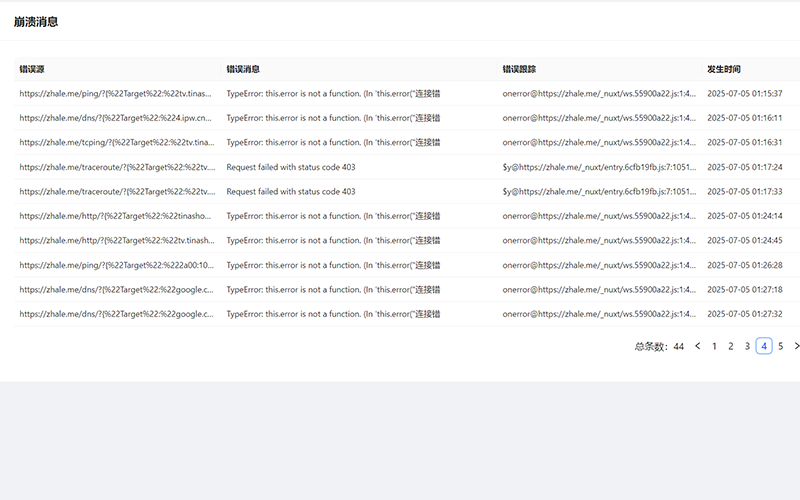Click timestamp 2025-07-05 01:15:37
This screenshot has width=800, height=500.
point(744,93)
